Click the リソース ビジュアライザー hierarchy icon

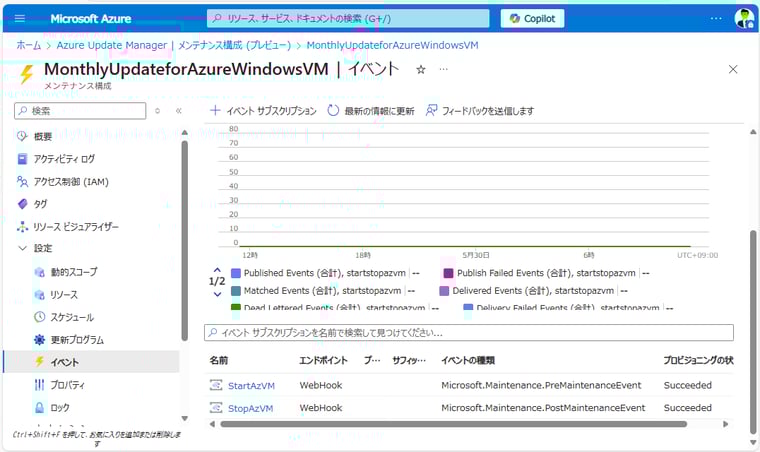(22, 226)
